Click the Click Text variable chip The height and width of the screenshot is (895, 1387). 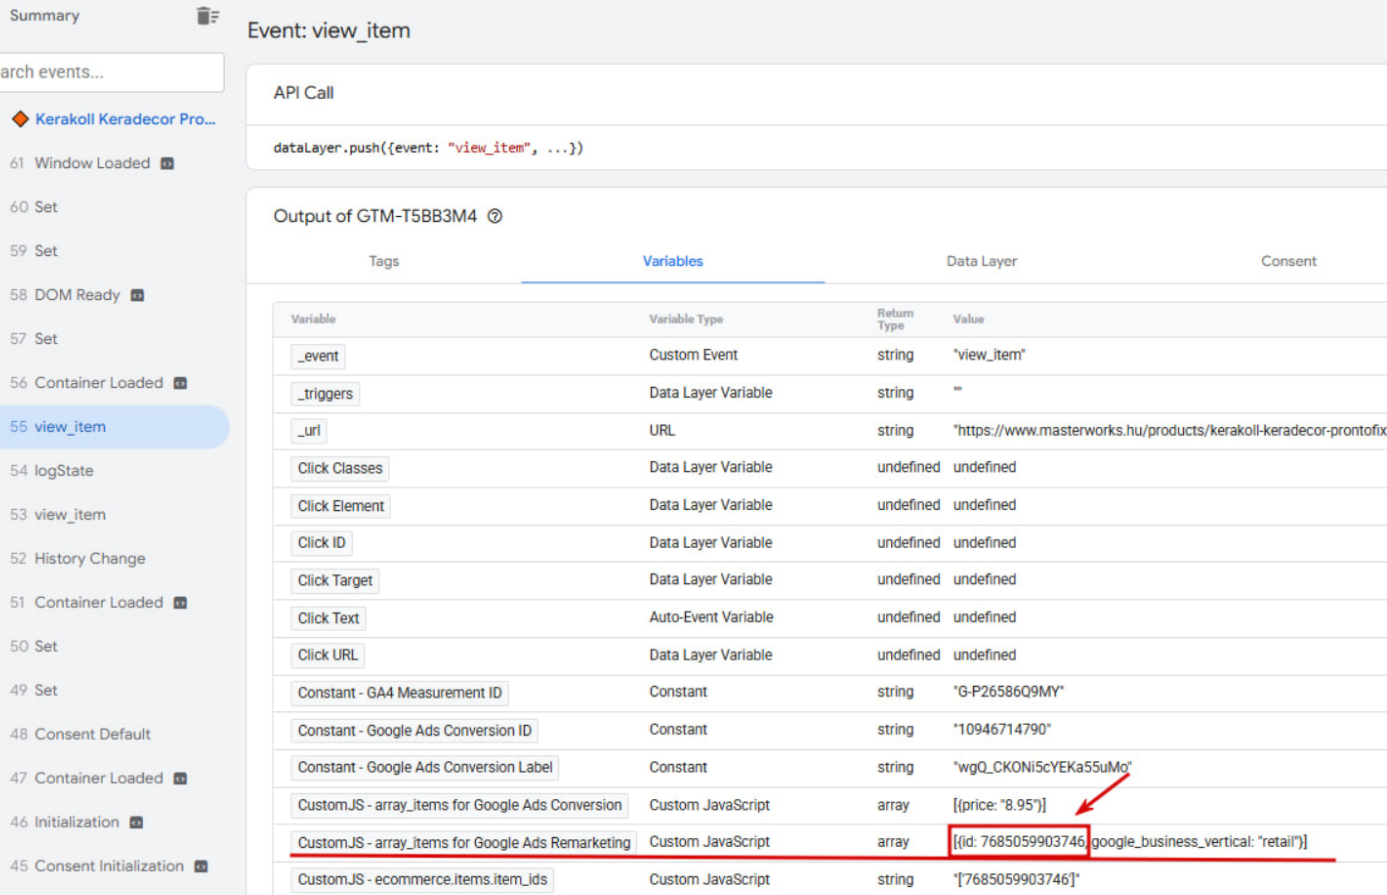328,618
